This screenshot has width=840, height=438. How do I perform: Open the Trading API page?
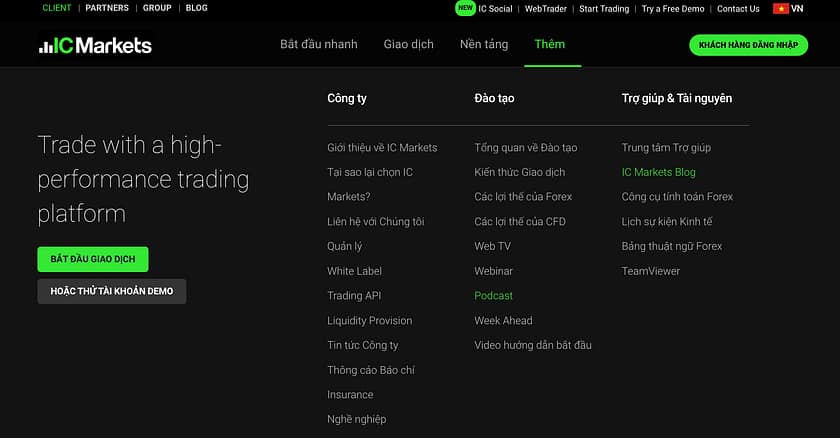click(x=354, y=296)
